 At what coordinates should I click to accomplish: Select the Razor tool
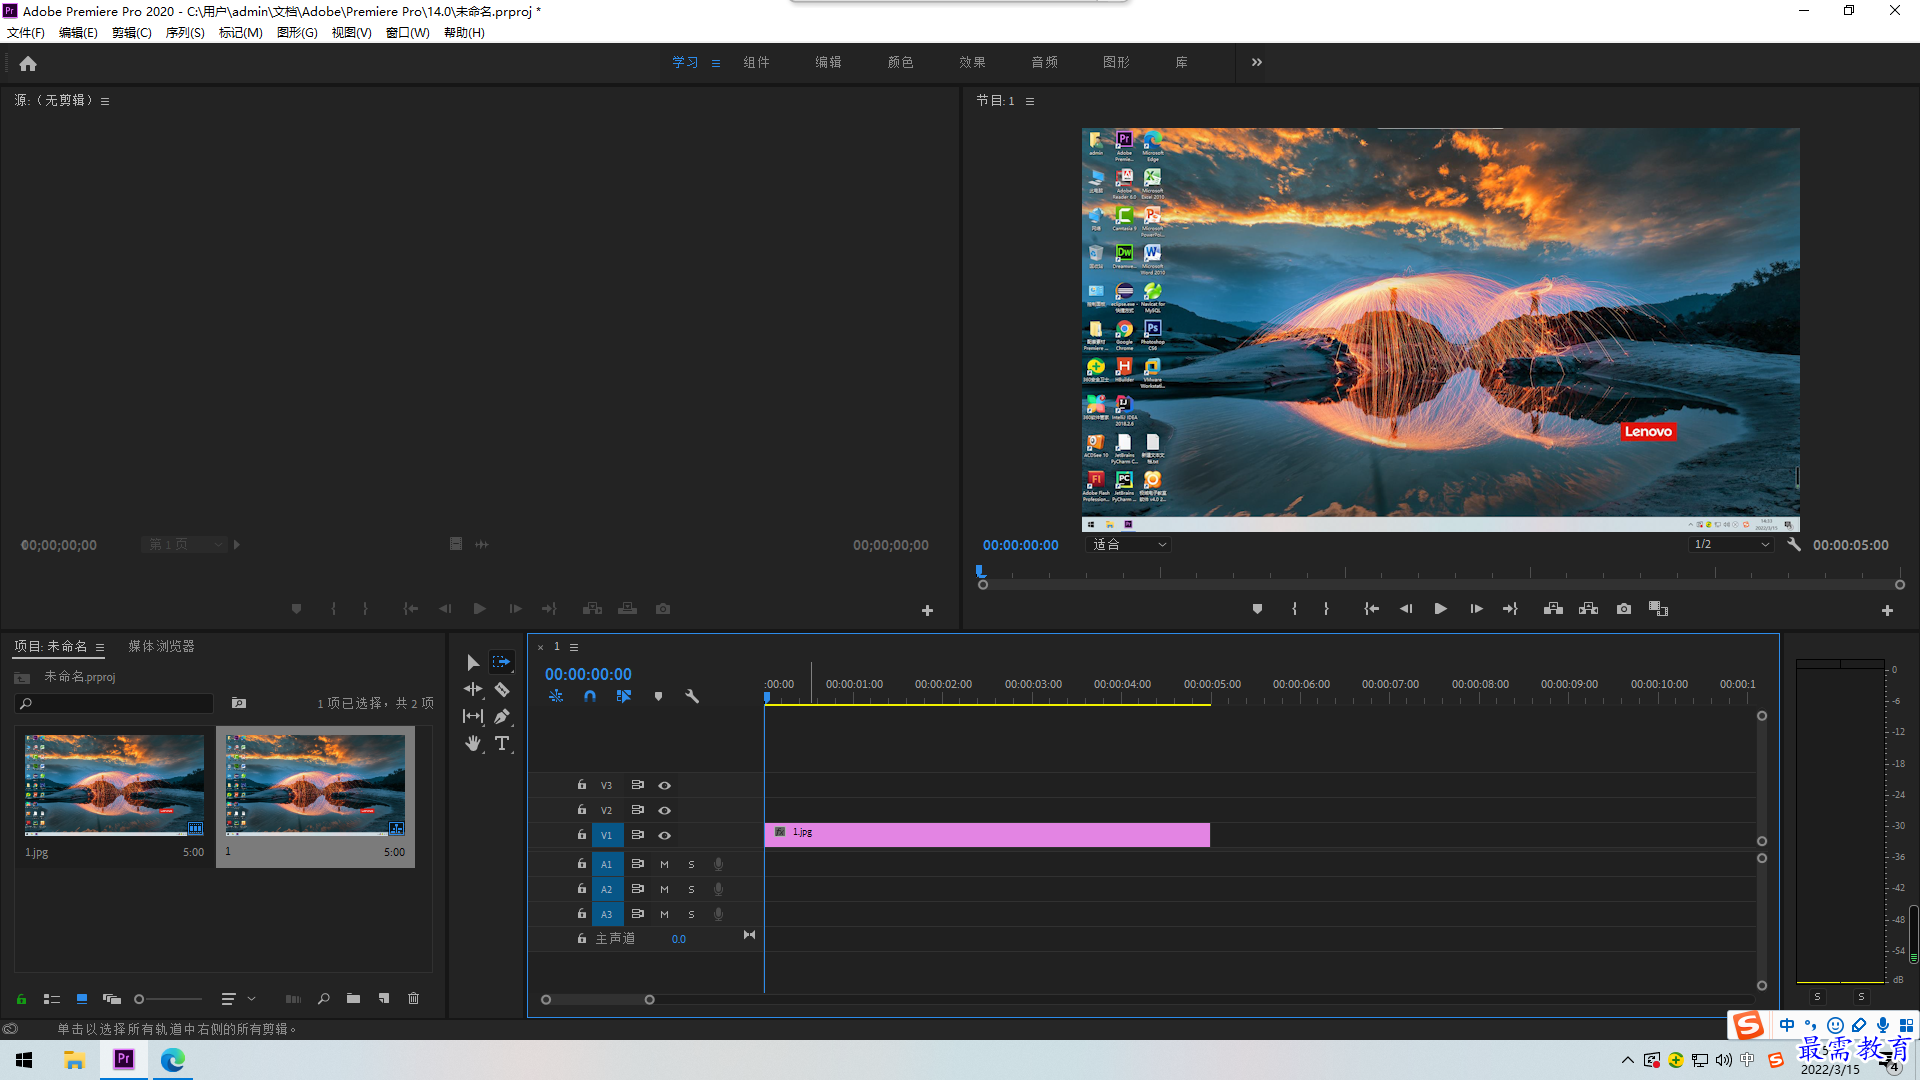502,689
